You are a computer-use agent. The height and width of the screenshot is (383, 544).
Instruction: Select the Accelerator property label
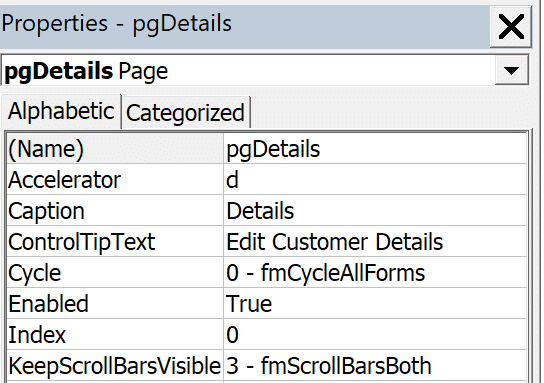[x=115, y=180]
